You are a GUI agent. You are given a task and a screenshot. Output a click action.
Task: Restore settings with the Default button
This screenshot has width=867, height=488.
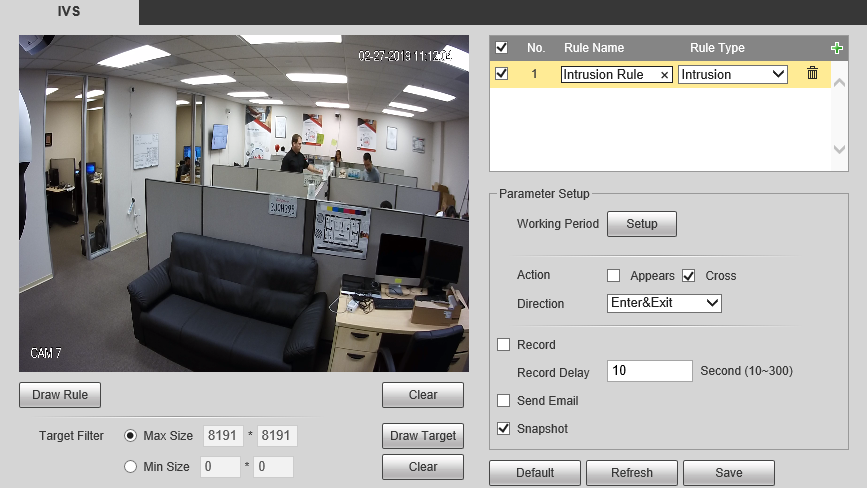click(x=535, y=473)
